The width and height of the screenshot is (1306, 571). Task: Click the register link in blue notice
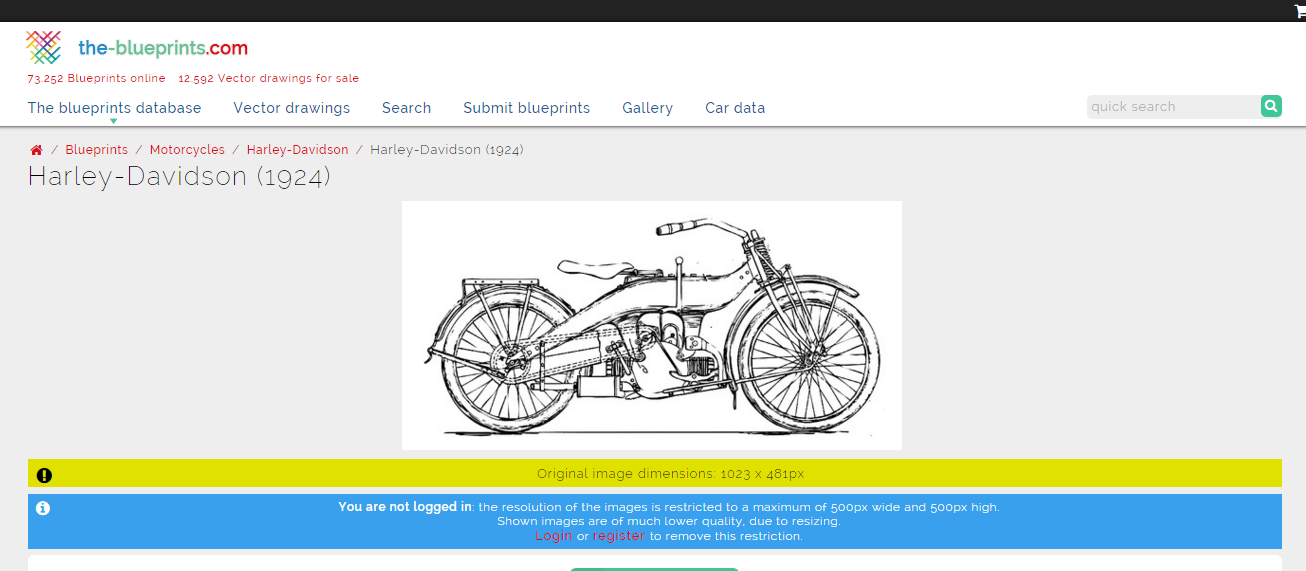[x=618, y=536]
